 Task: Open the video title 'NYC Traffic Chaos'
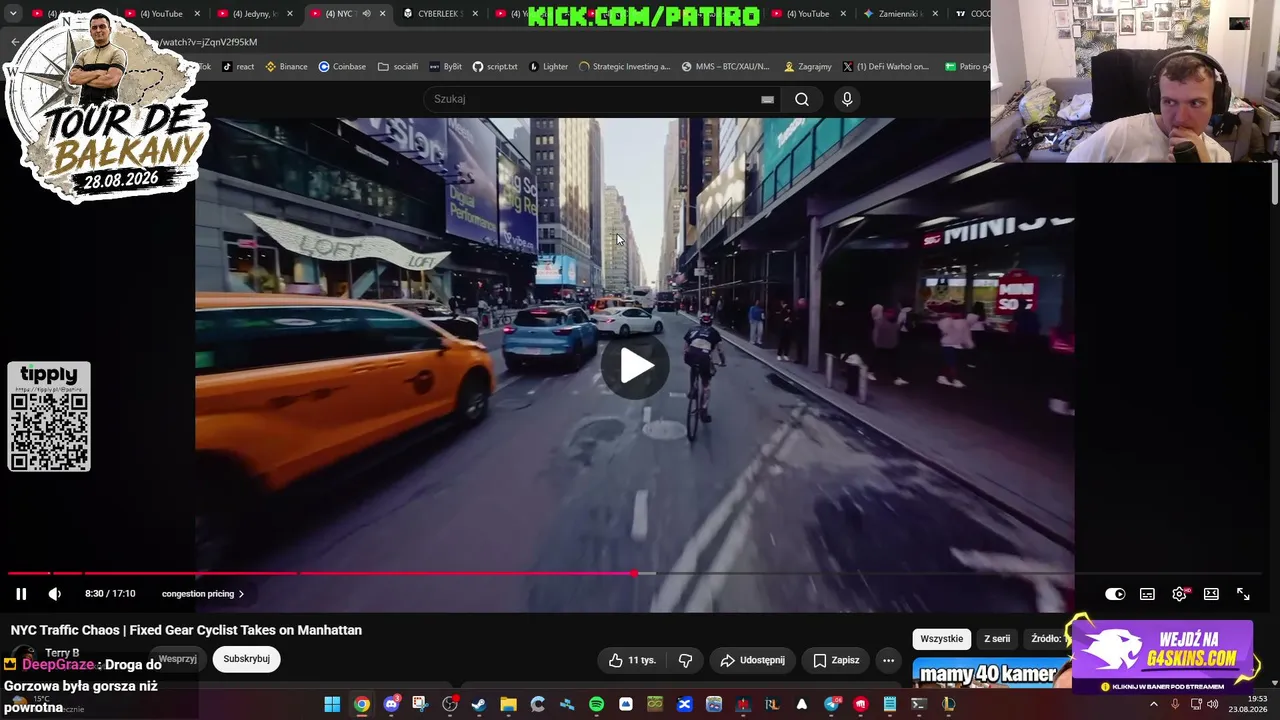click(x=186, y=630)
